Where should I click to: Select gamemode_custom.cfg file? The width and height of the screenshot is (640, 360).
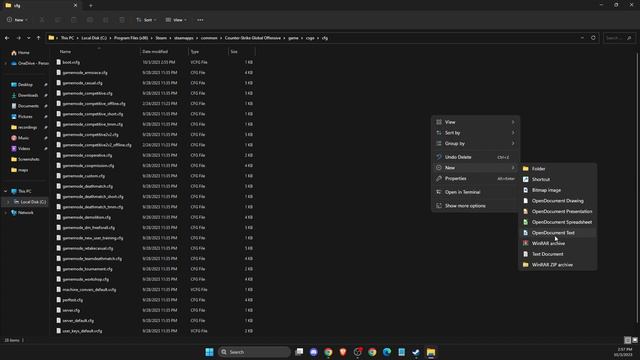pyautogui.click(x=84, y=176)
